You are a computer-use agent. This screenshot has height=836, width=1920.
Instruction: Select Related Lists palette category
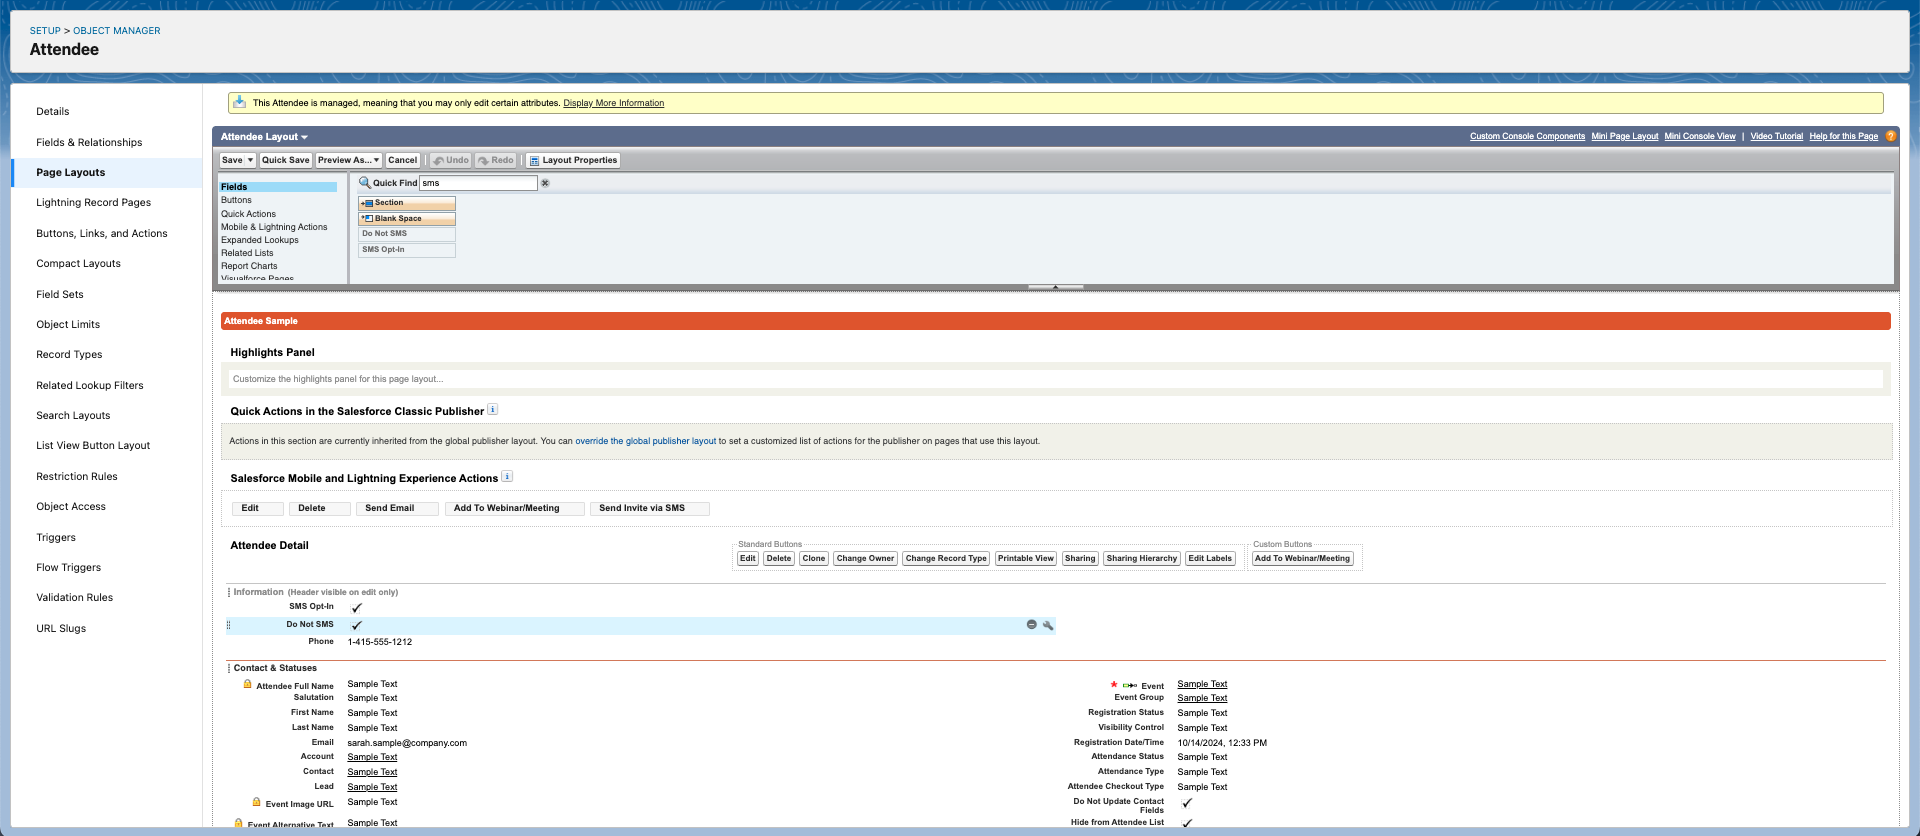point(247,253)
